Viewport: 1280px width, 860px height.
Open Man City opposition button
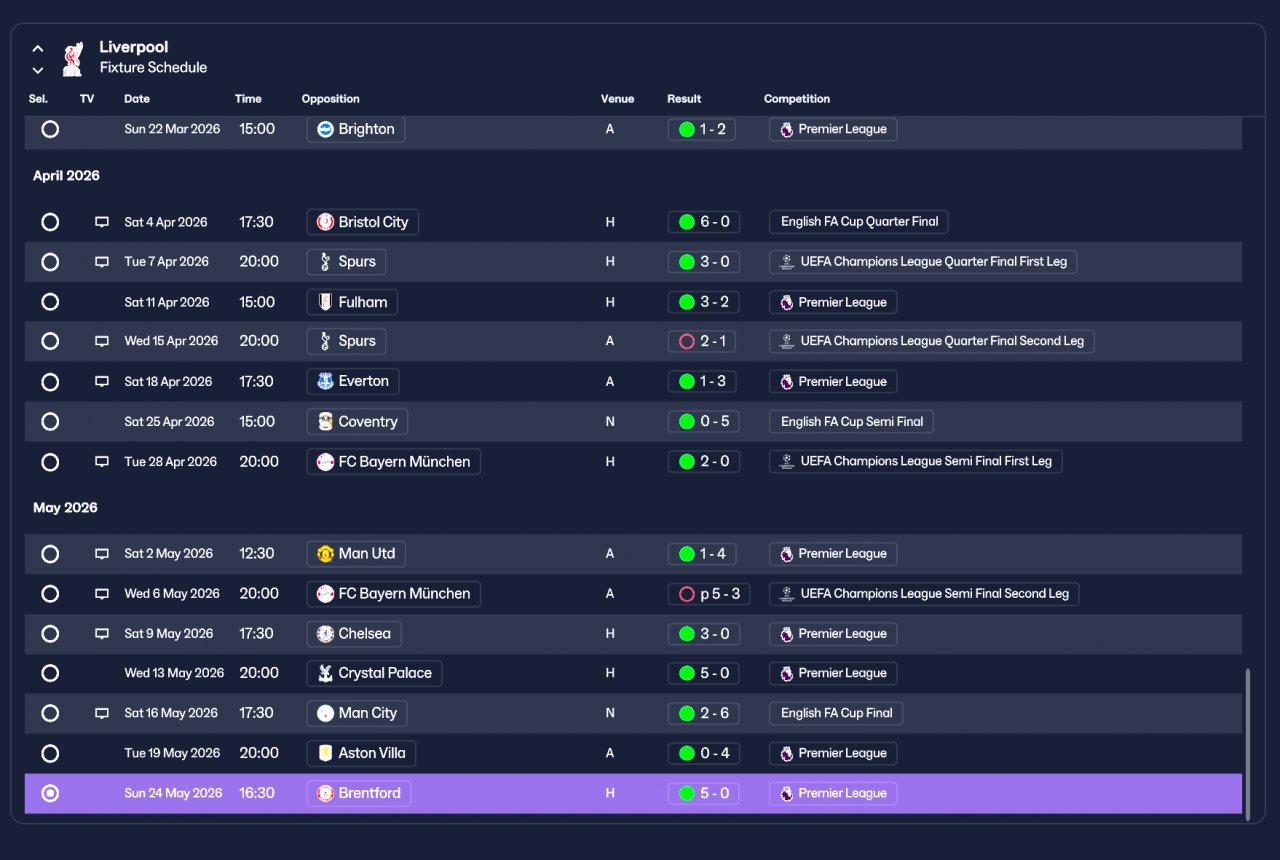357,713
